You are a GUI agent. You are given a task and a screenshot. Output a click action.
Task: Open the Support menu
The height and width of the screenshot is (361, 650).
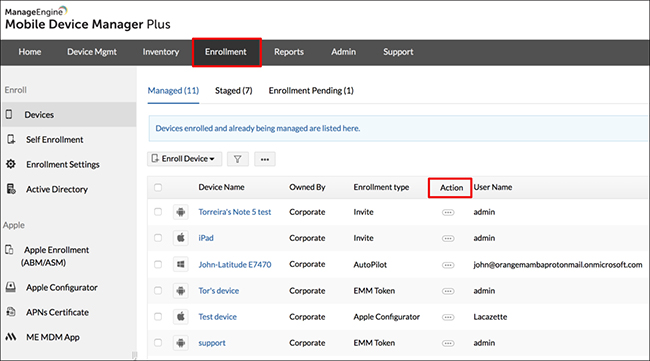coord(398,52)
